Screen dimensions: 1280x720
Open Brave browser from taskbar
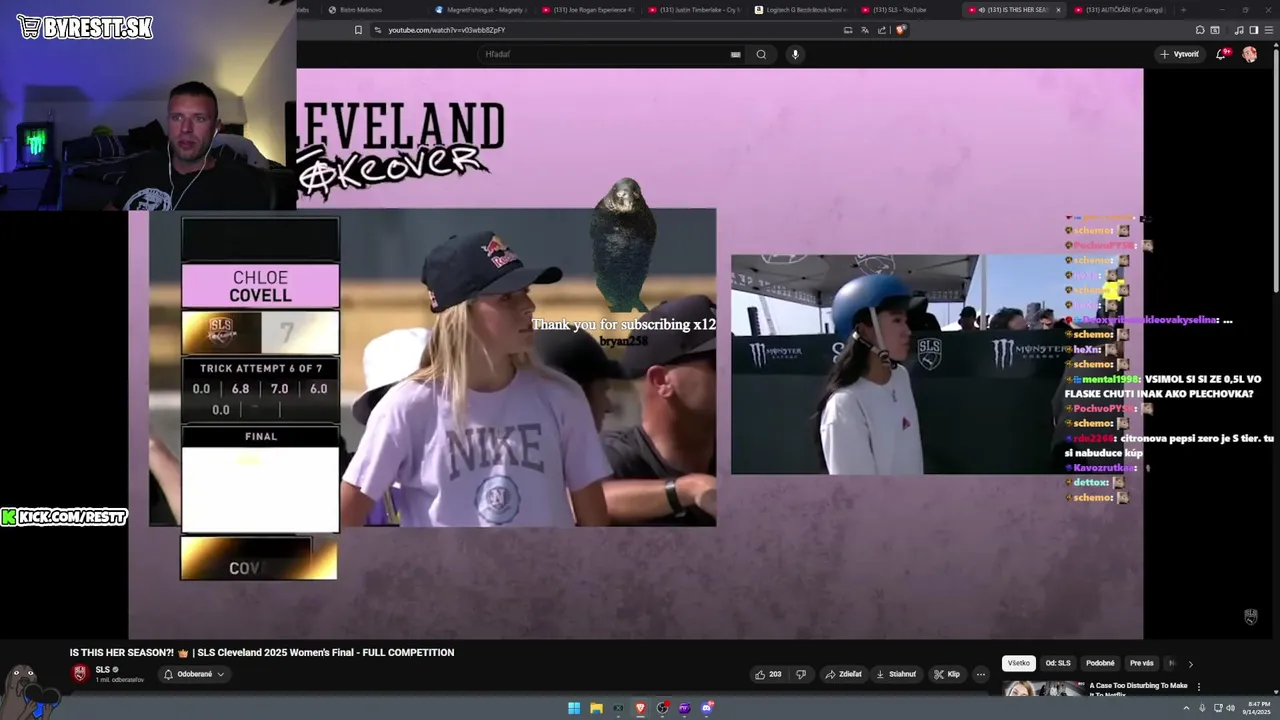(640, 708)
